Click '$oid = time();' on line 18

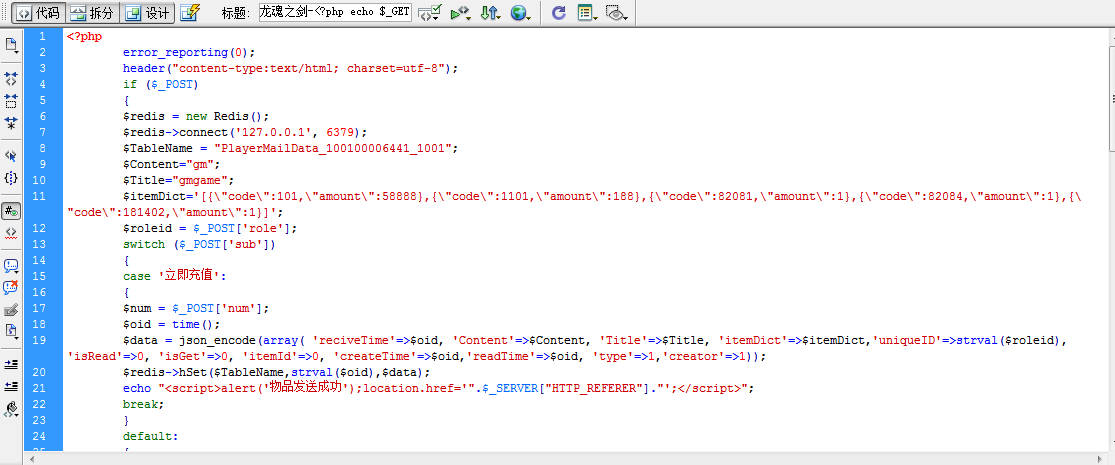pos(171,324)
